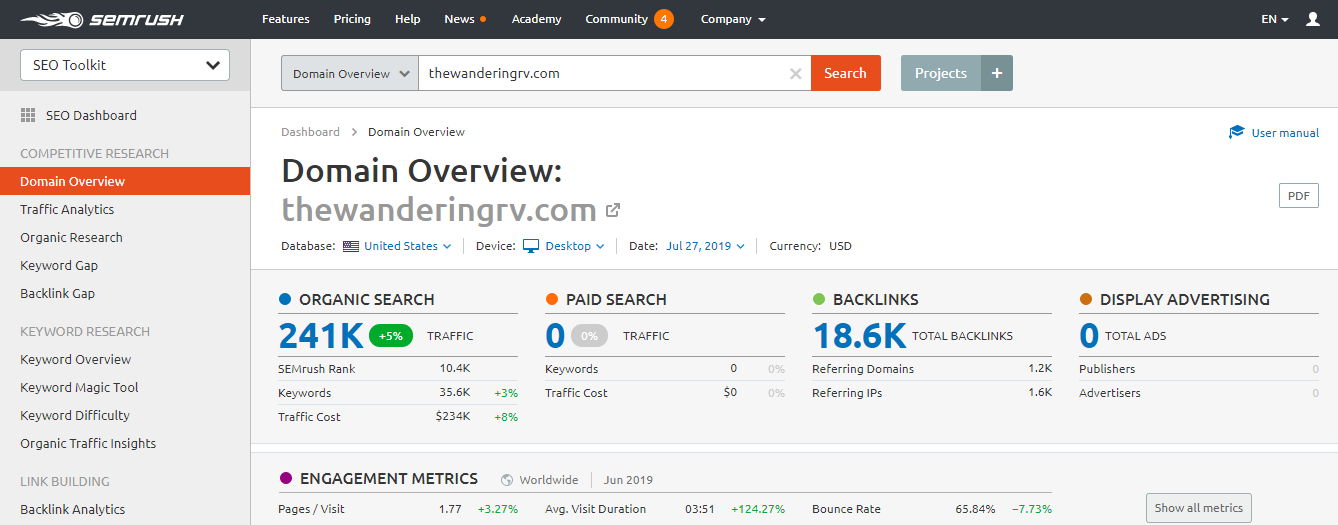The image size is (1338, 525).
Task: Click the $234K Traffic Cost value
Action: (453, 417)
